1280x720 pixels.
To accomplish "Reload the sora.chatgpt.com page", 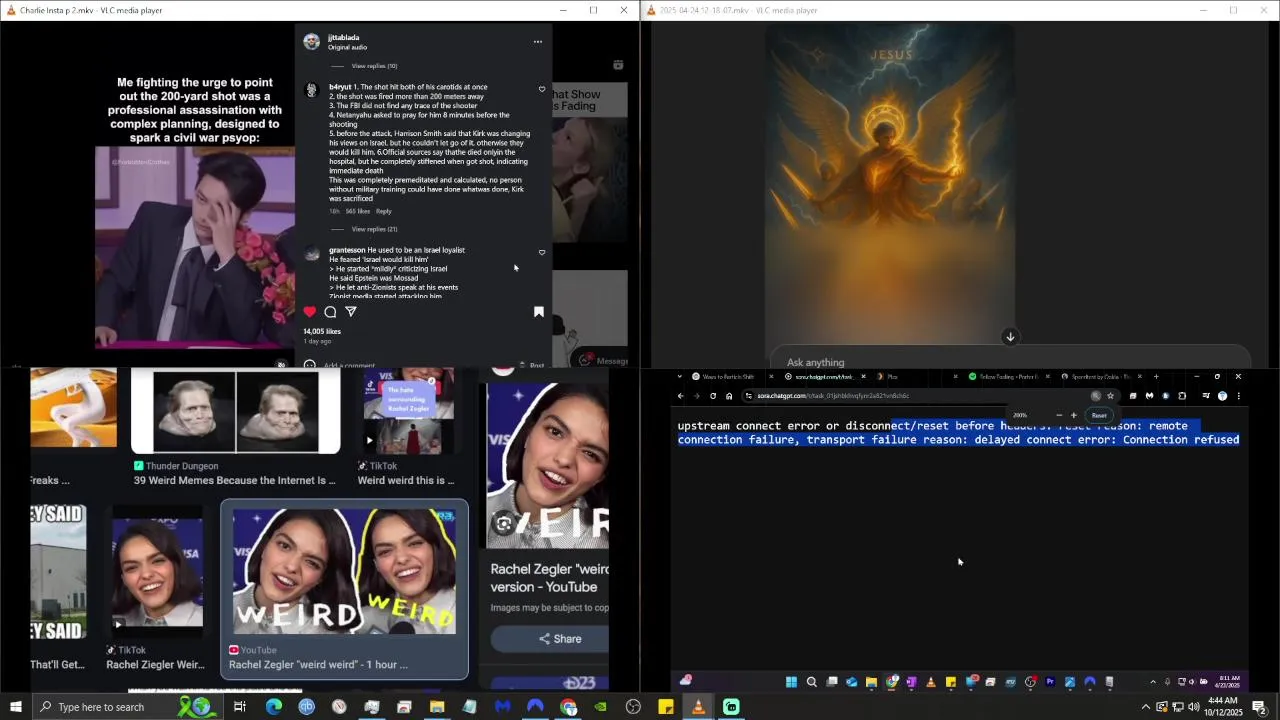I will [713, 396].
